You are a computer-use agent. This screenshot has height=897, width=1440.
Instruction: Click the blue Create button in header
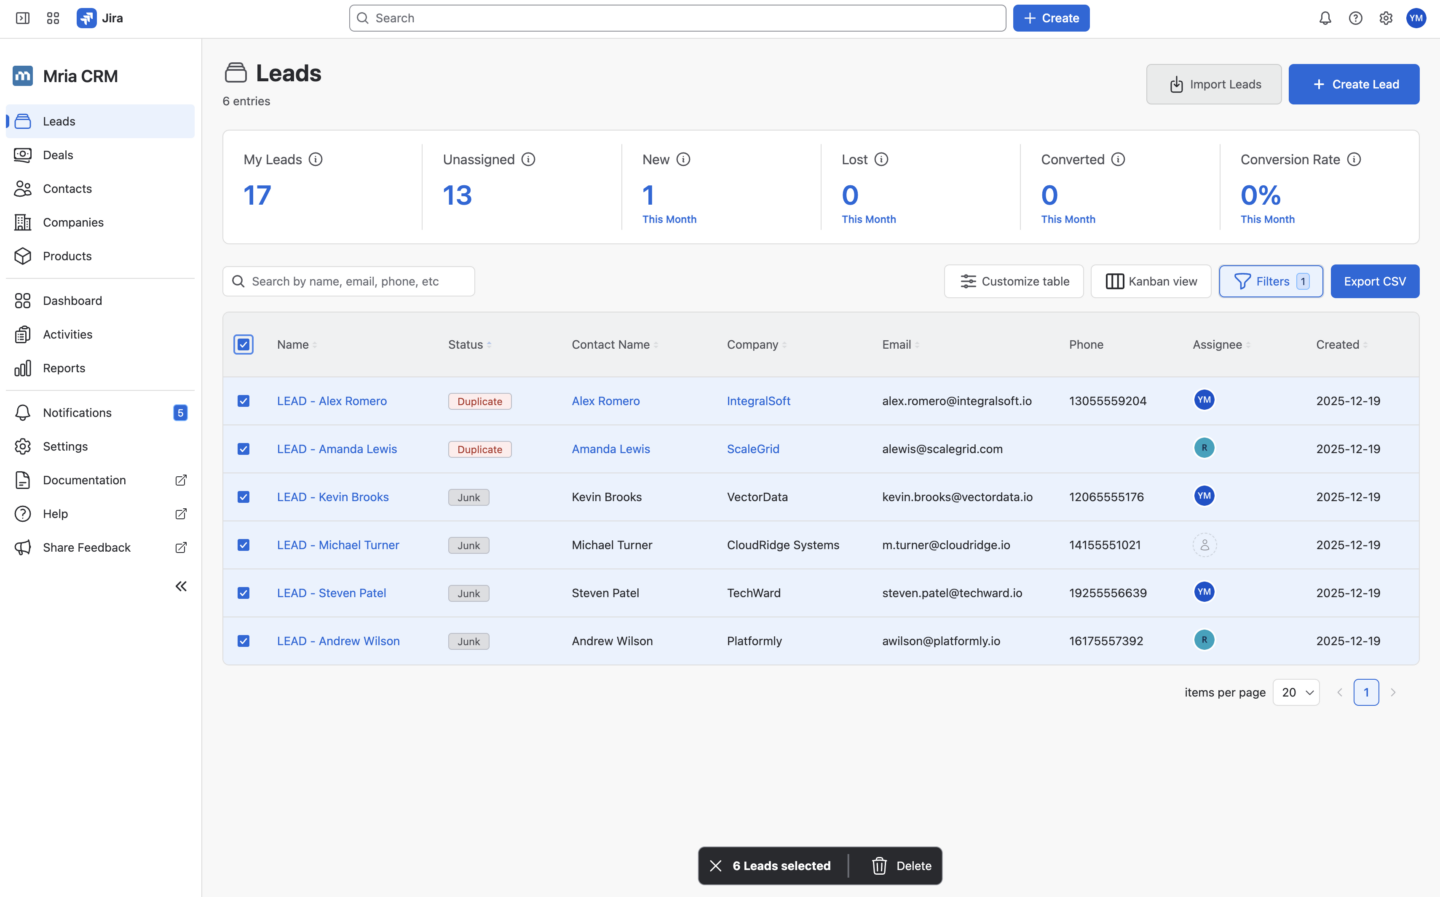click(x=1051, y=18)
